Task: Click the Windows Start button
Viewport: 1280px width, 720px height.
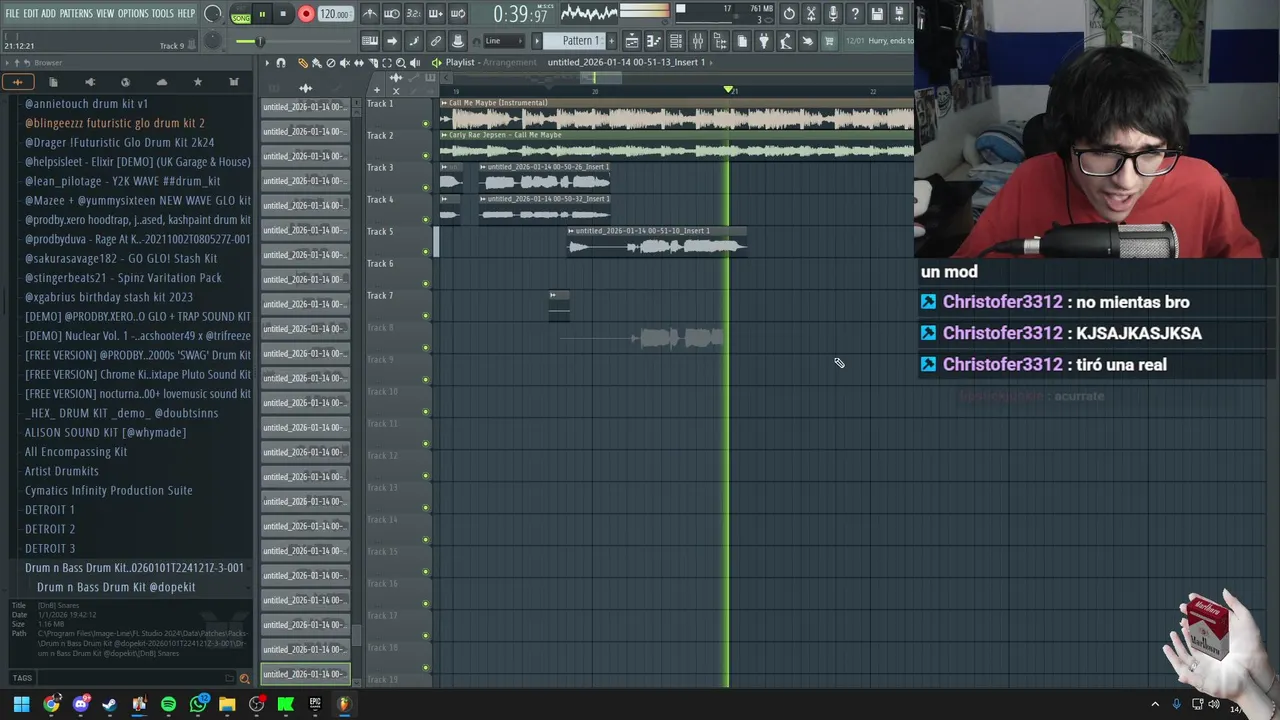Action: point(21,704)
